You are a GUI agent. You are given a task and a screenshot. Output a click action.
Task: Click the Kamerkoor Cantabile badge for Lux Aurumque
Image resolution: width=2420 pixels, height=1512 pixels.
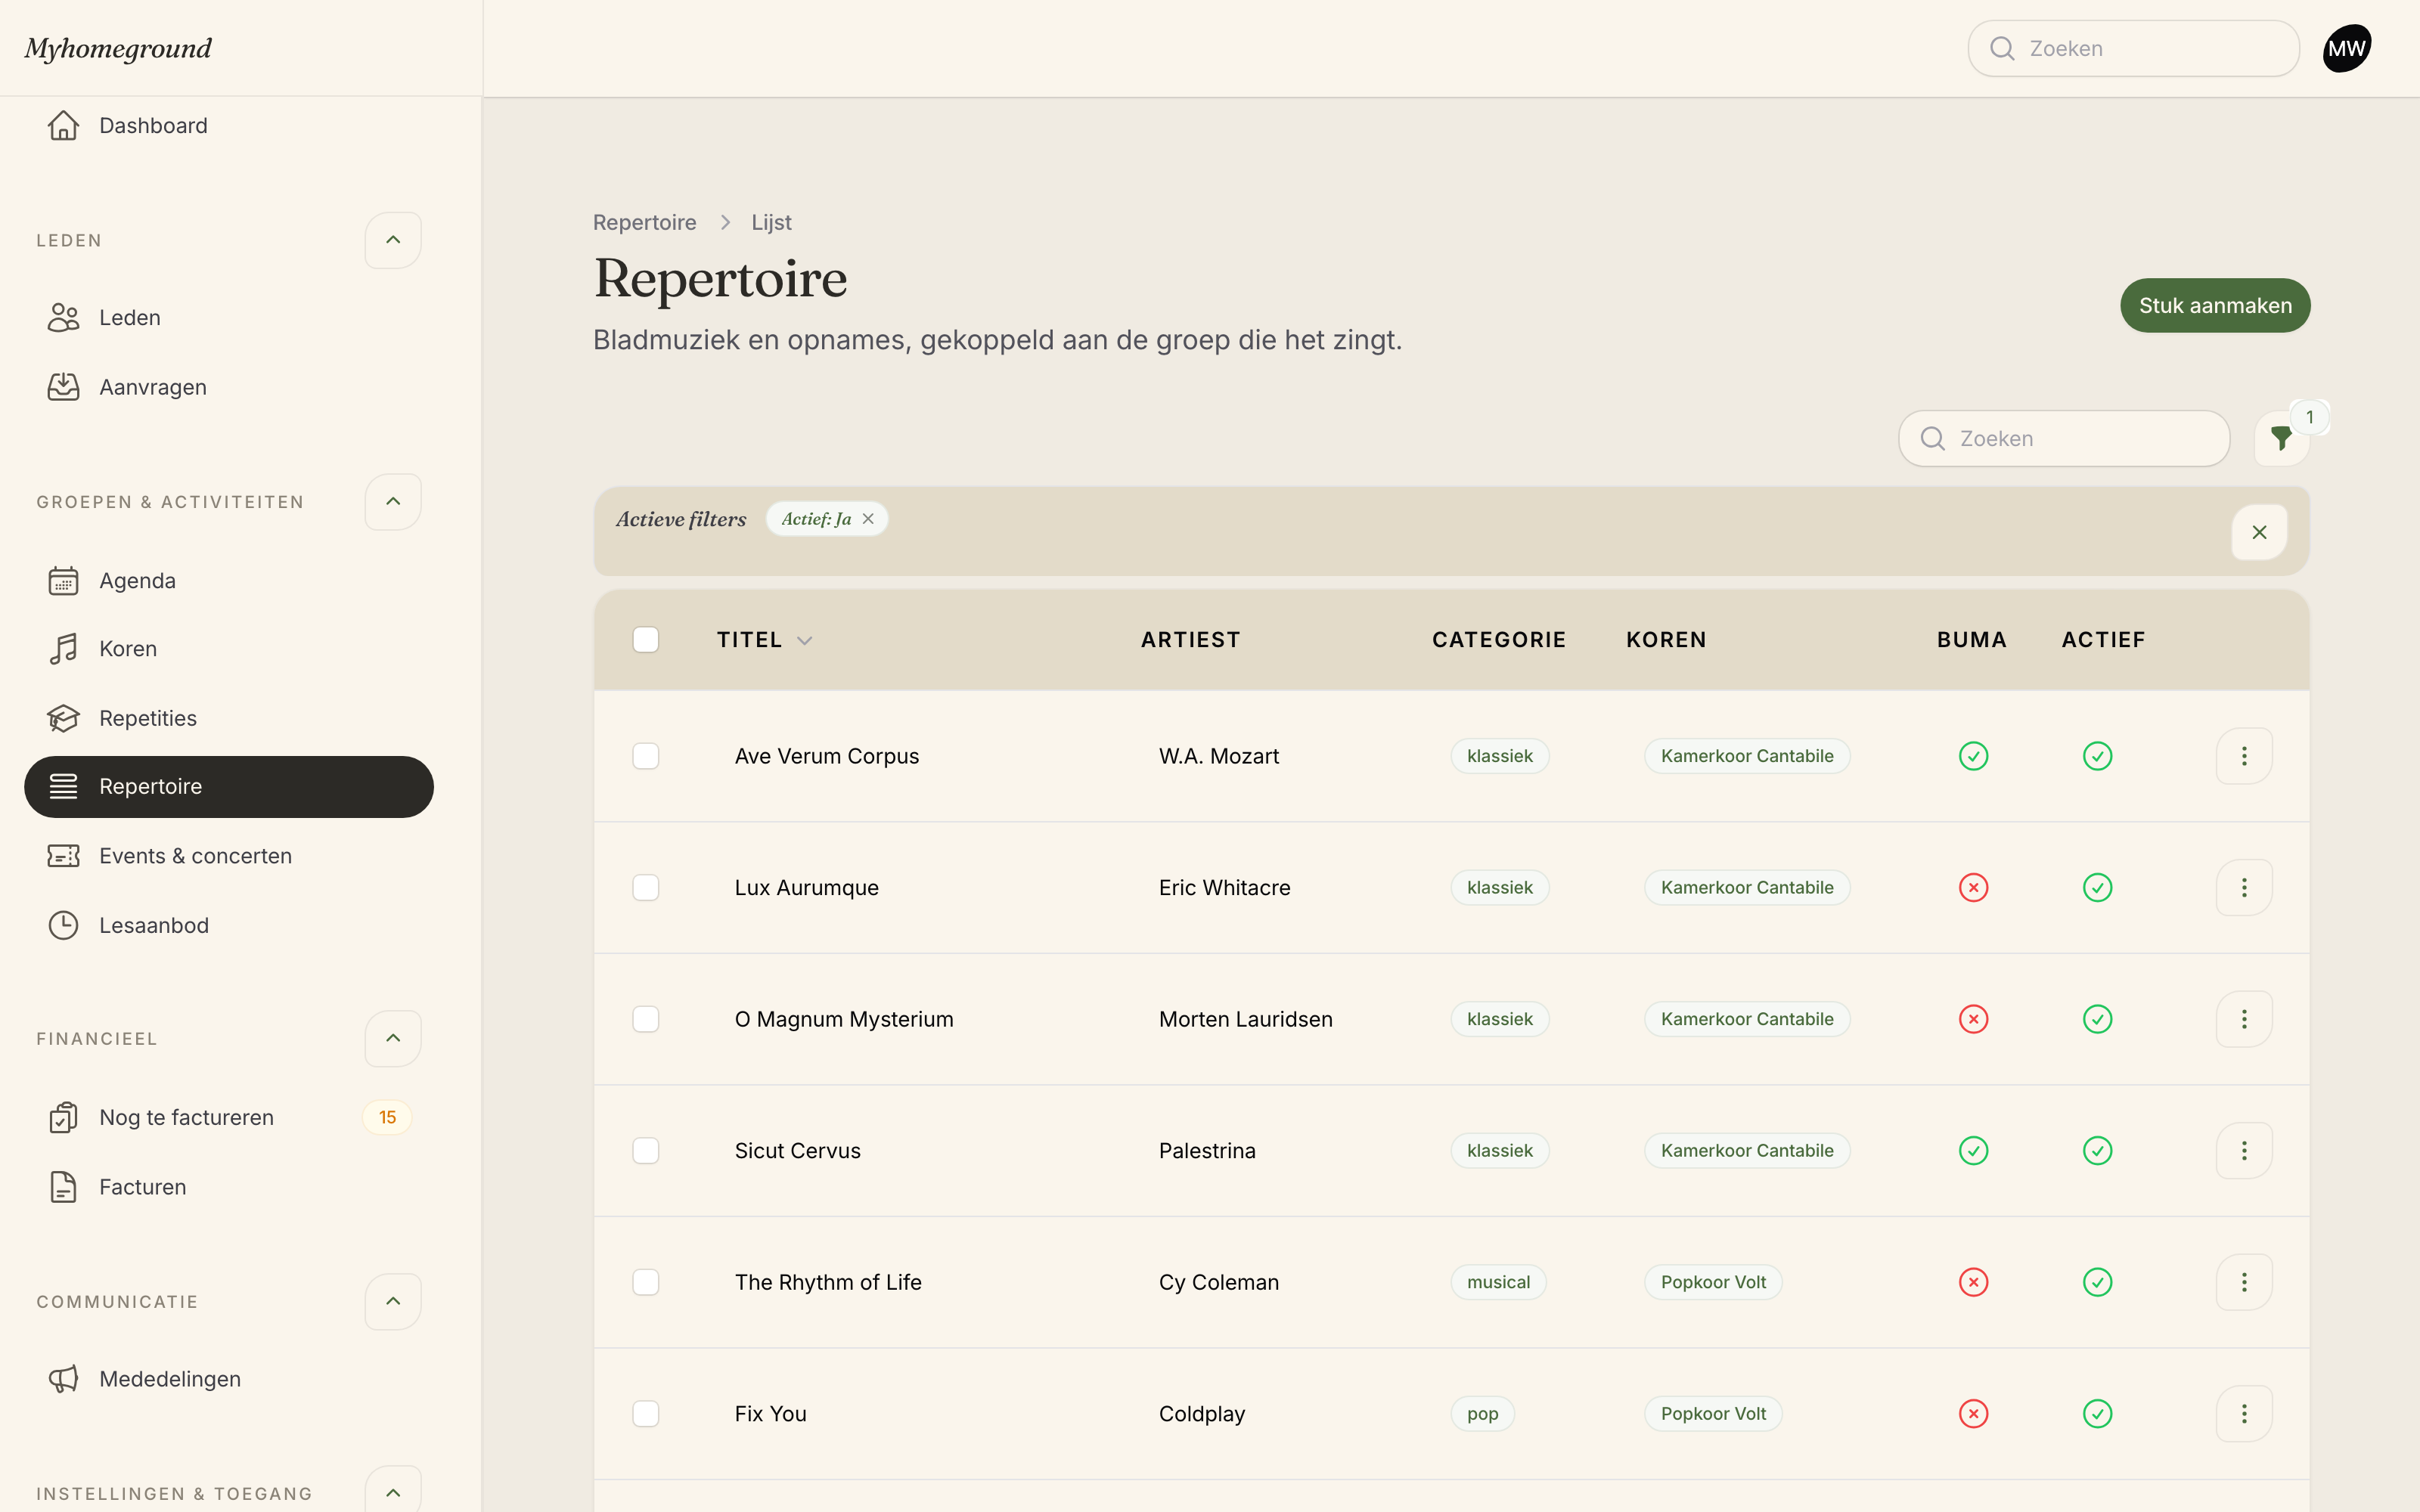point(1747,887)
